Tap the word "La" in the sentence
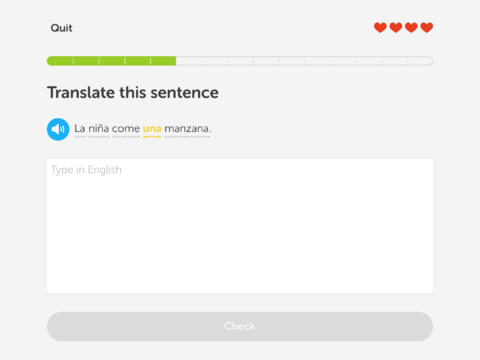480x360 pixels. pos(80,128)
